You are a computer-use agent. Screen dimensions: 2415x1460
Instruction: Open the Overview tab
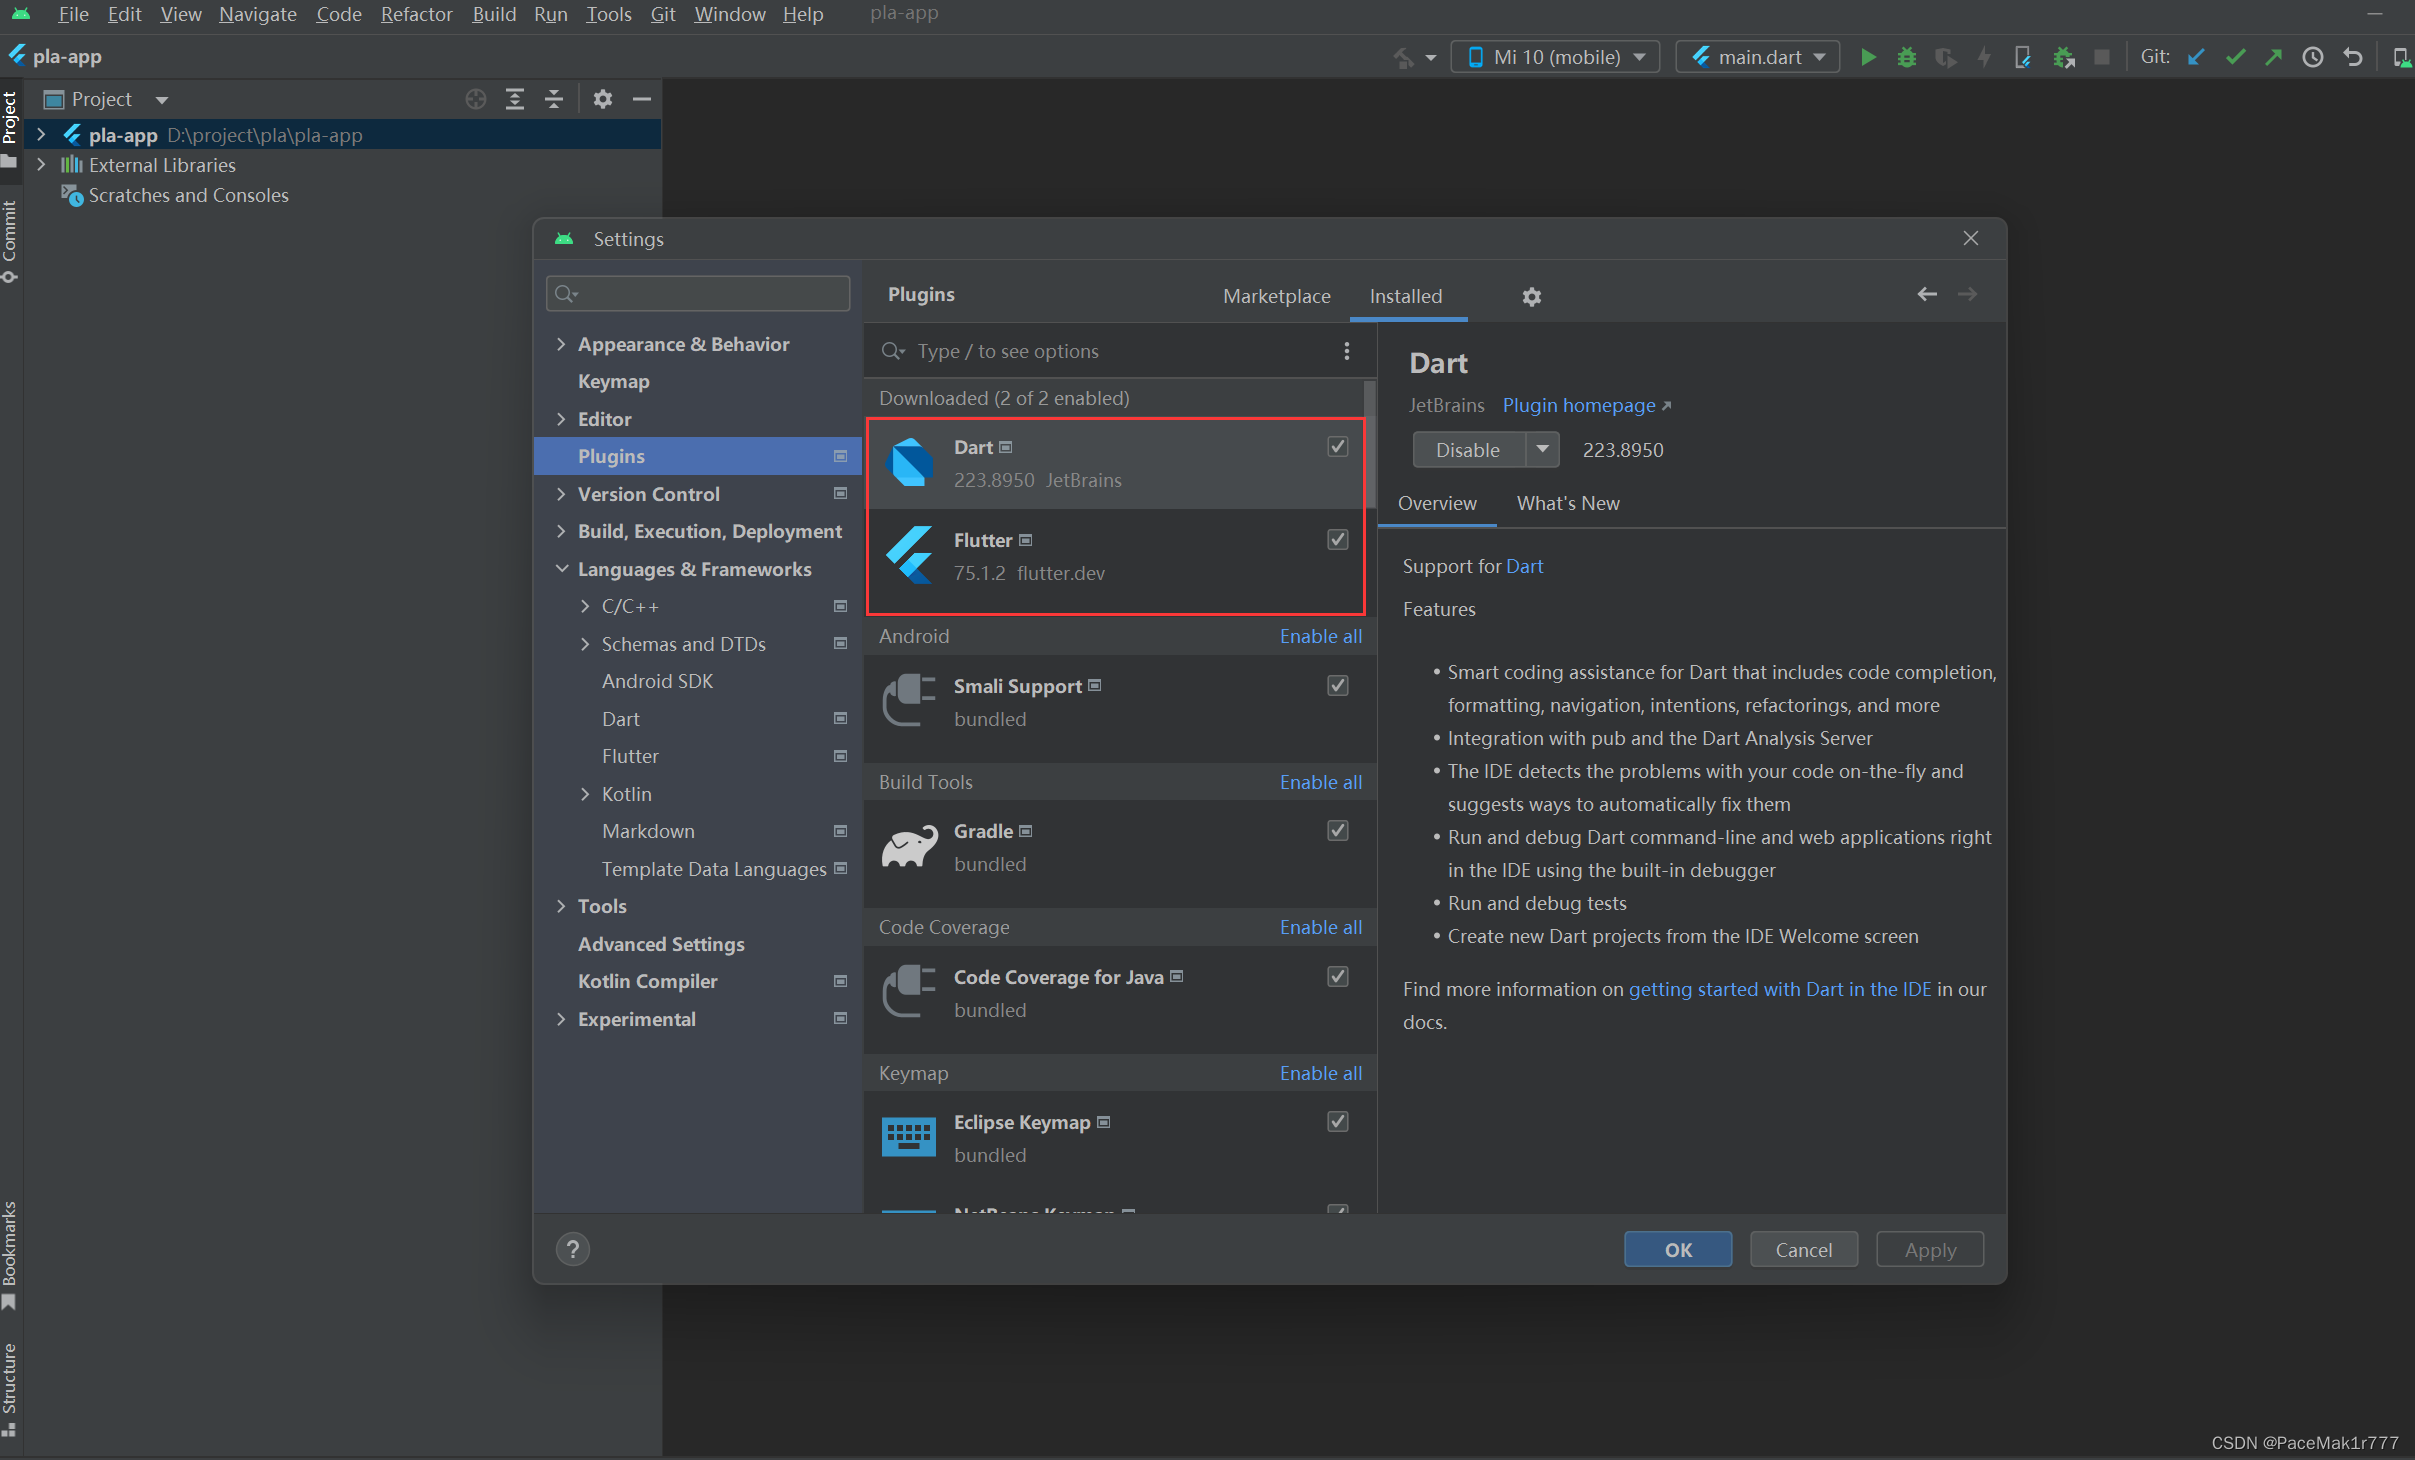[x=1436, y=503]
